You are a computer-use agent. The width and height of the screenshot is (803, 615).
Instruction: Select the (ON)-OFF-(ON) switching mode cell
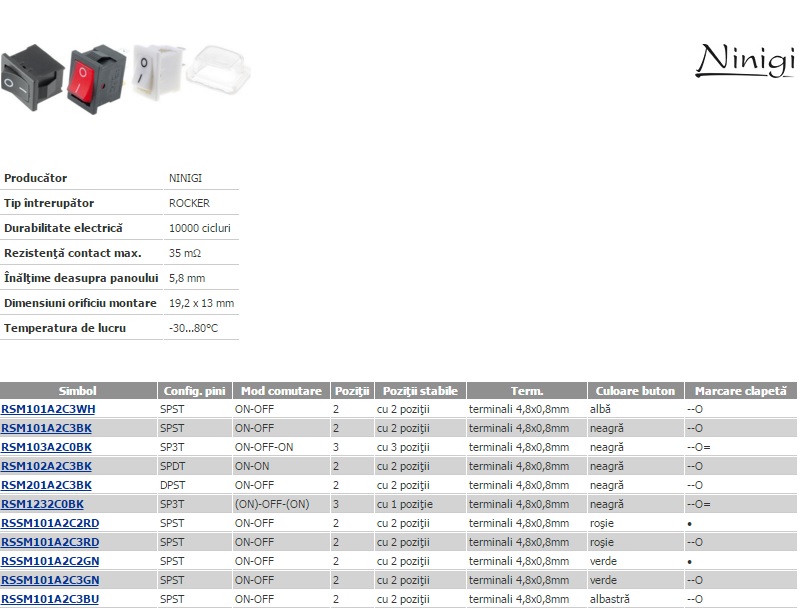point(272,504)
